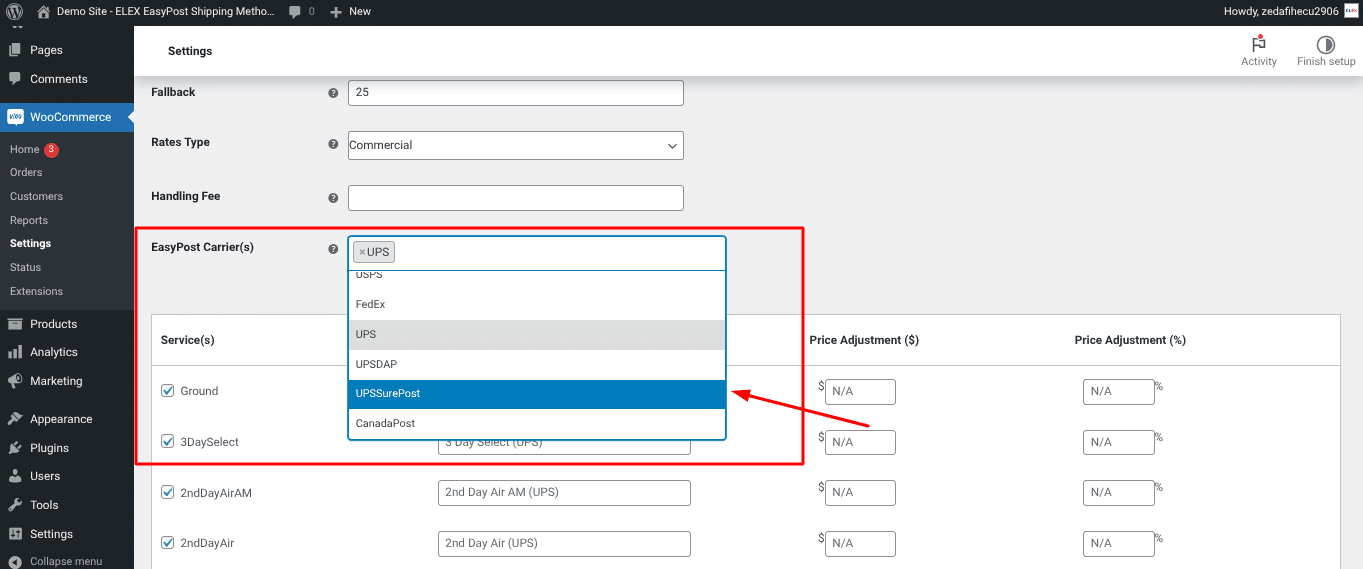Click help icon beside Rates Type
The height and width of the screenshot is (569, 1363).
333,144
